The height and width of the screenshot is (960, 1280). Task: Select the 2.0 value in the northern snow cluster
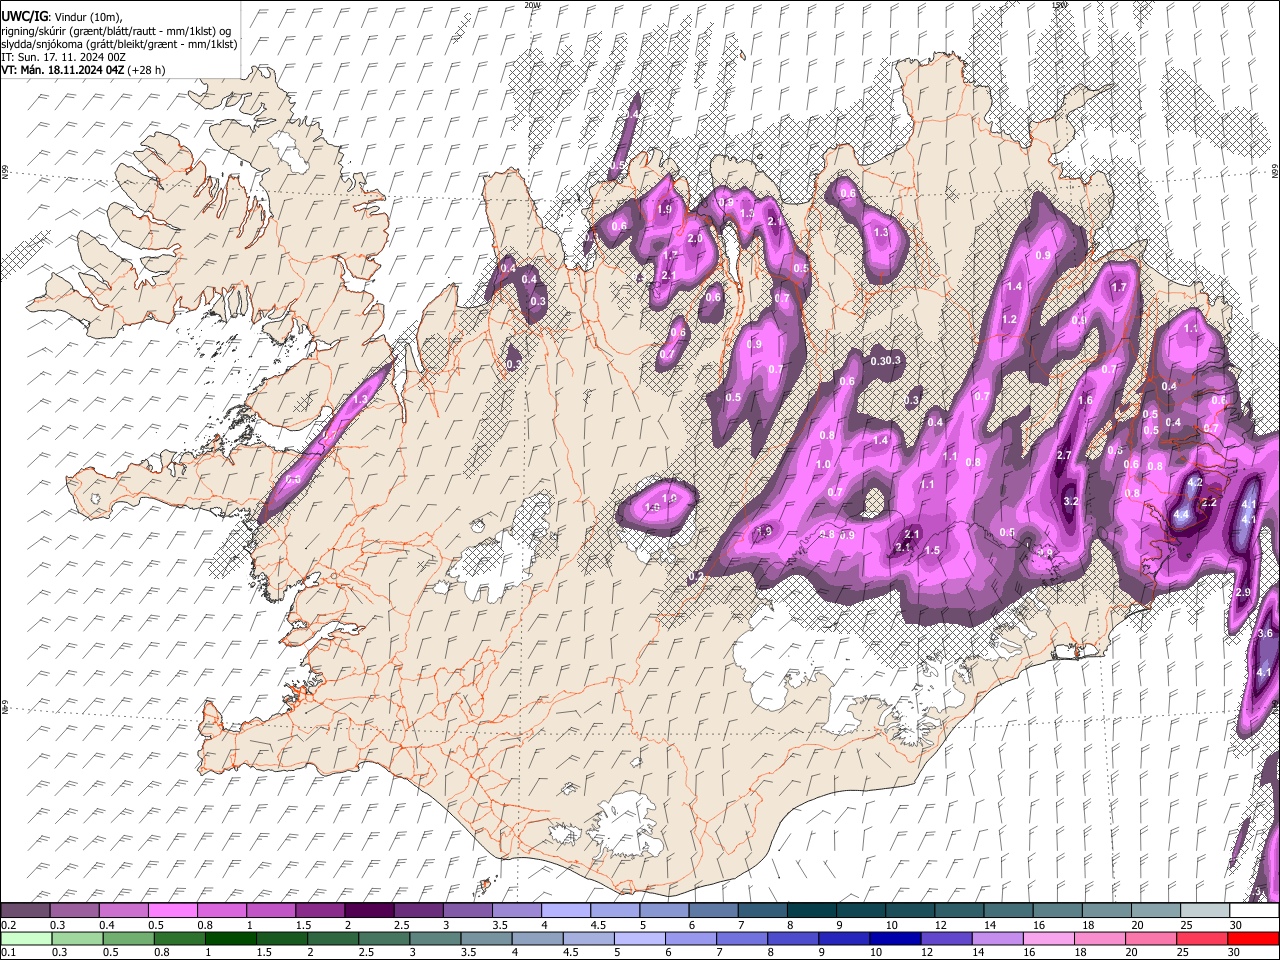[x=695, y=239]
